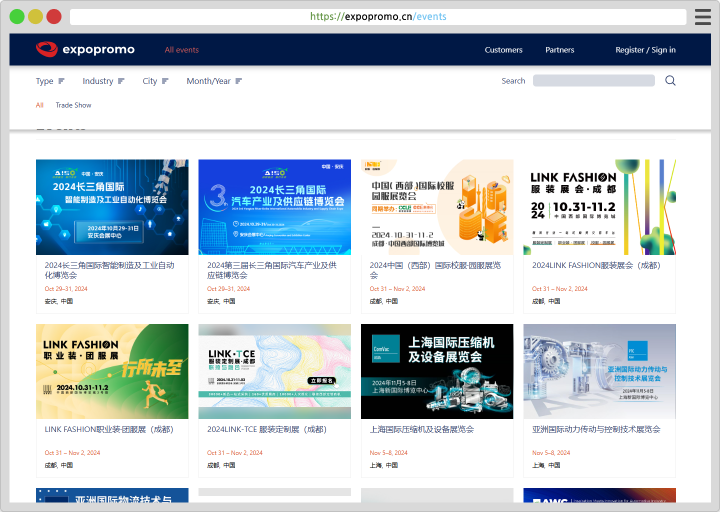Screen dimensions: 720x512
Task: Open the browser hamburger menu
Action: point(703,17)
